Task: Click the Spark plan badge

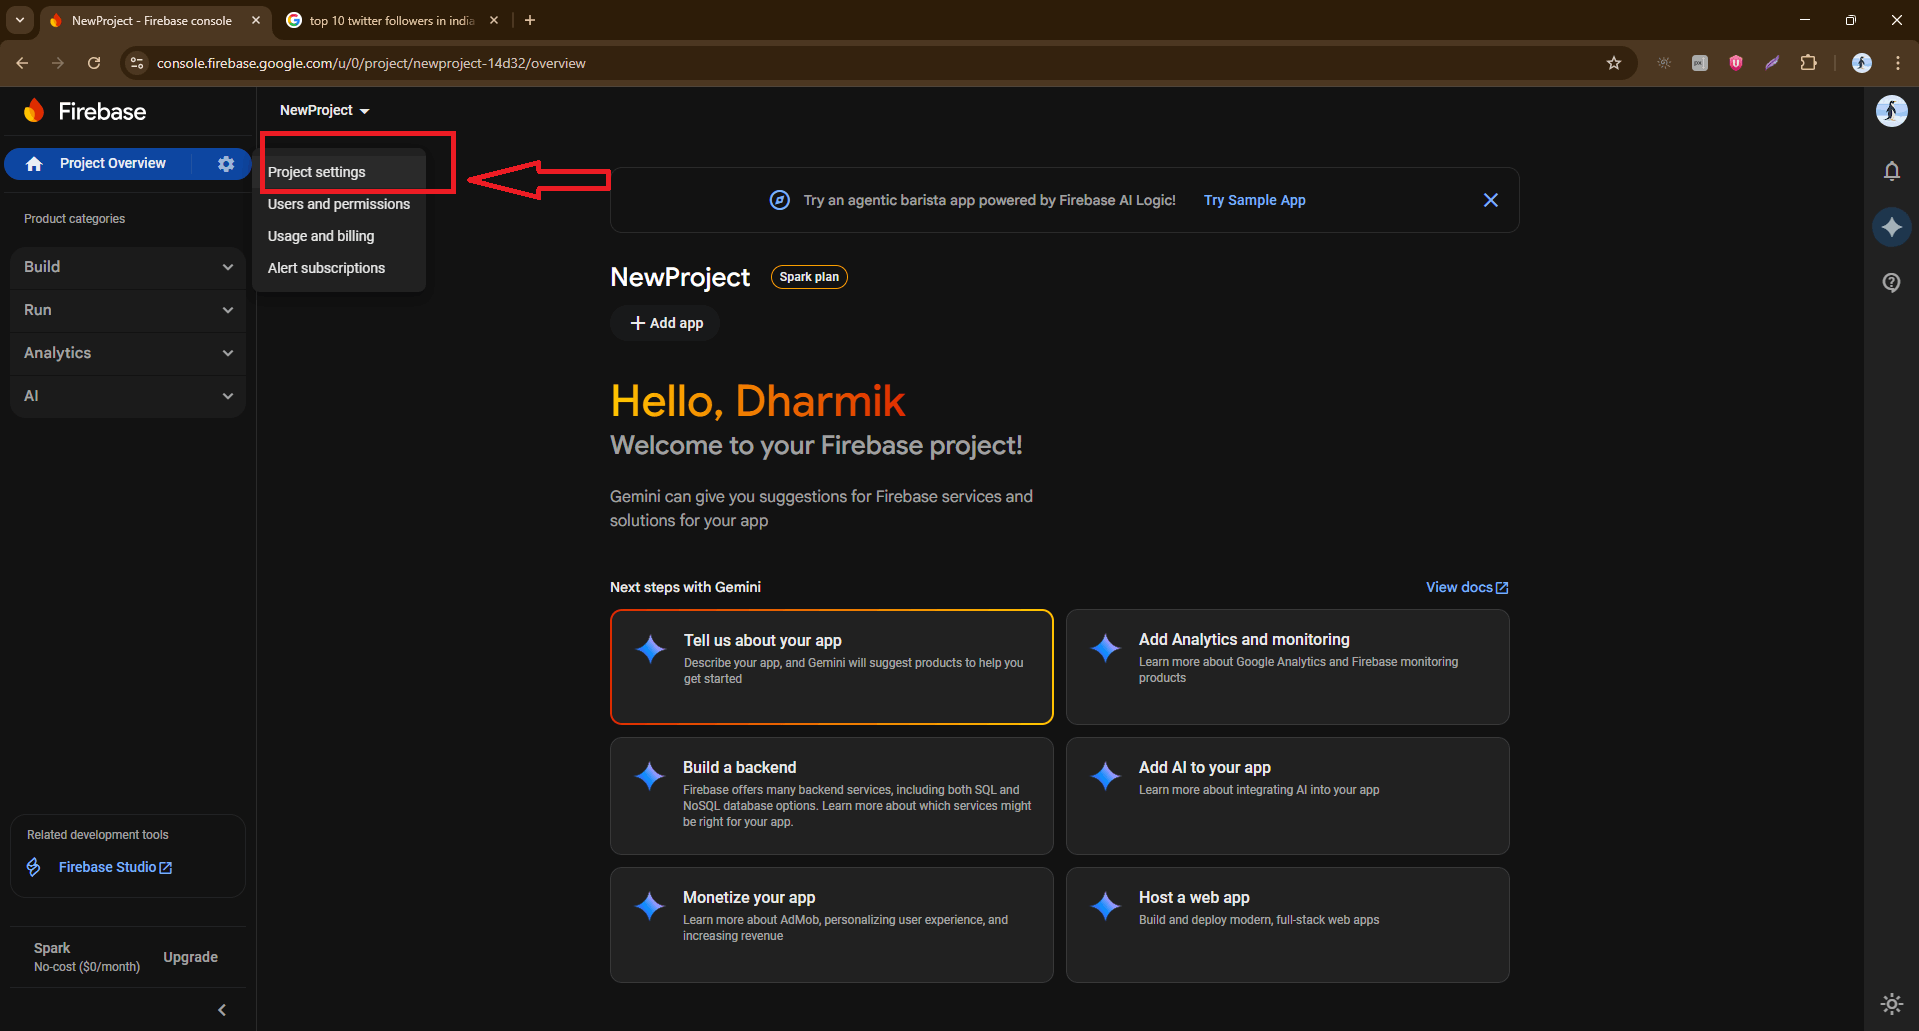Action: pos(809,277)
